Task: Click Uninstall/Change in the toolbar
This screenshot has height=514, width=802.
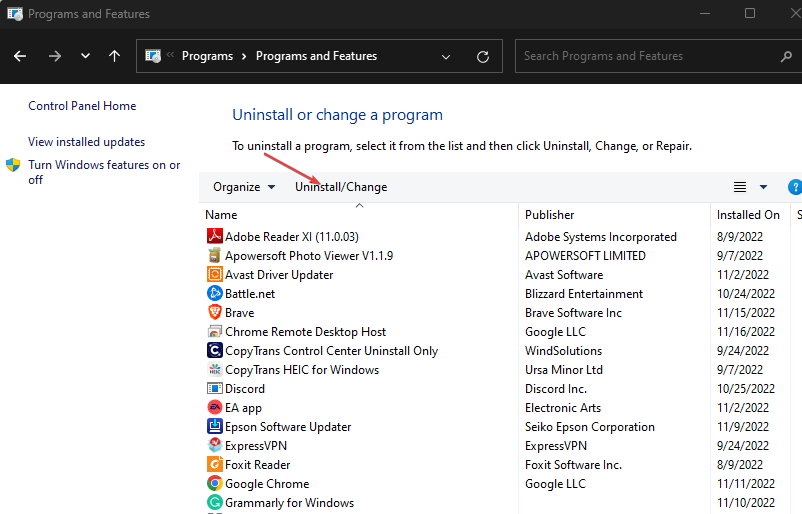Action: pyautogui.click(x=341, y=187)
